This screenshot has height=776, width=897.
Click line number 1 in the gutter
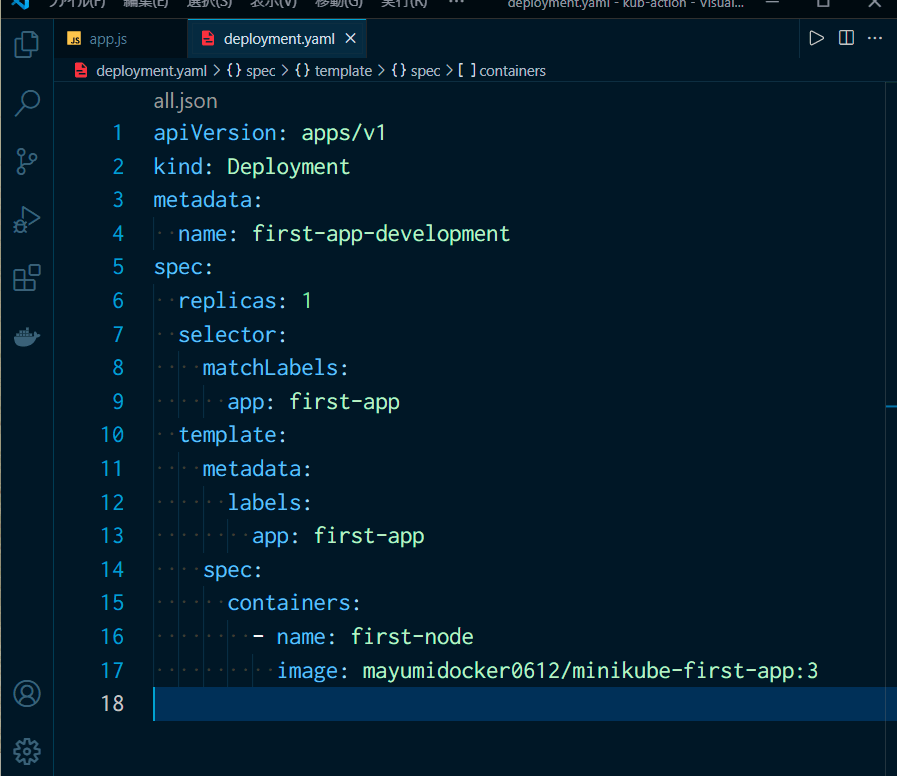tap(117, 133)
